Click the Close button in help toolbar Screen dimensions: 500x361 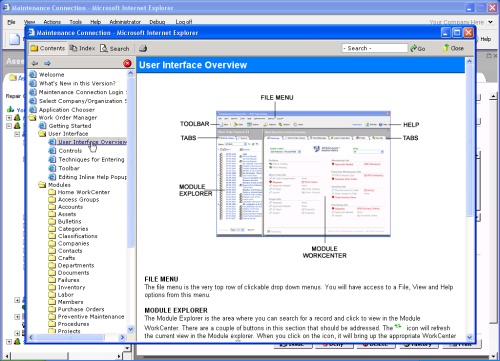point(453,48)
